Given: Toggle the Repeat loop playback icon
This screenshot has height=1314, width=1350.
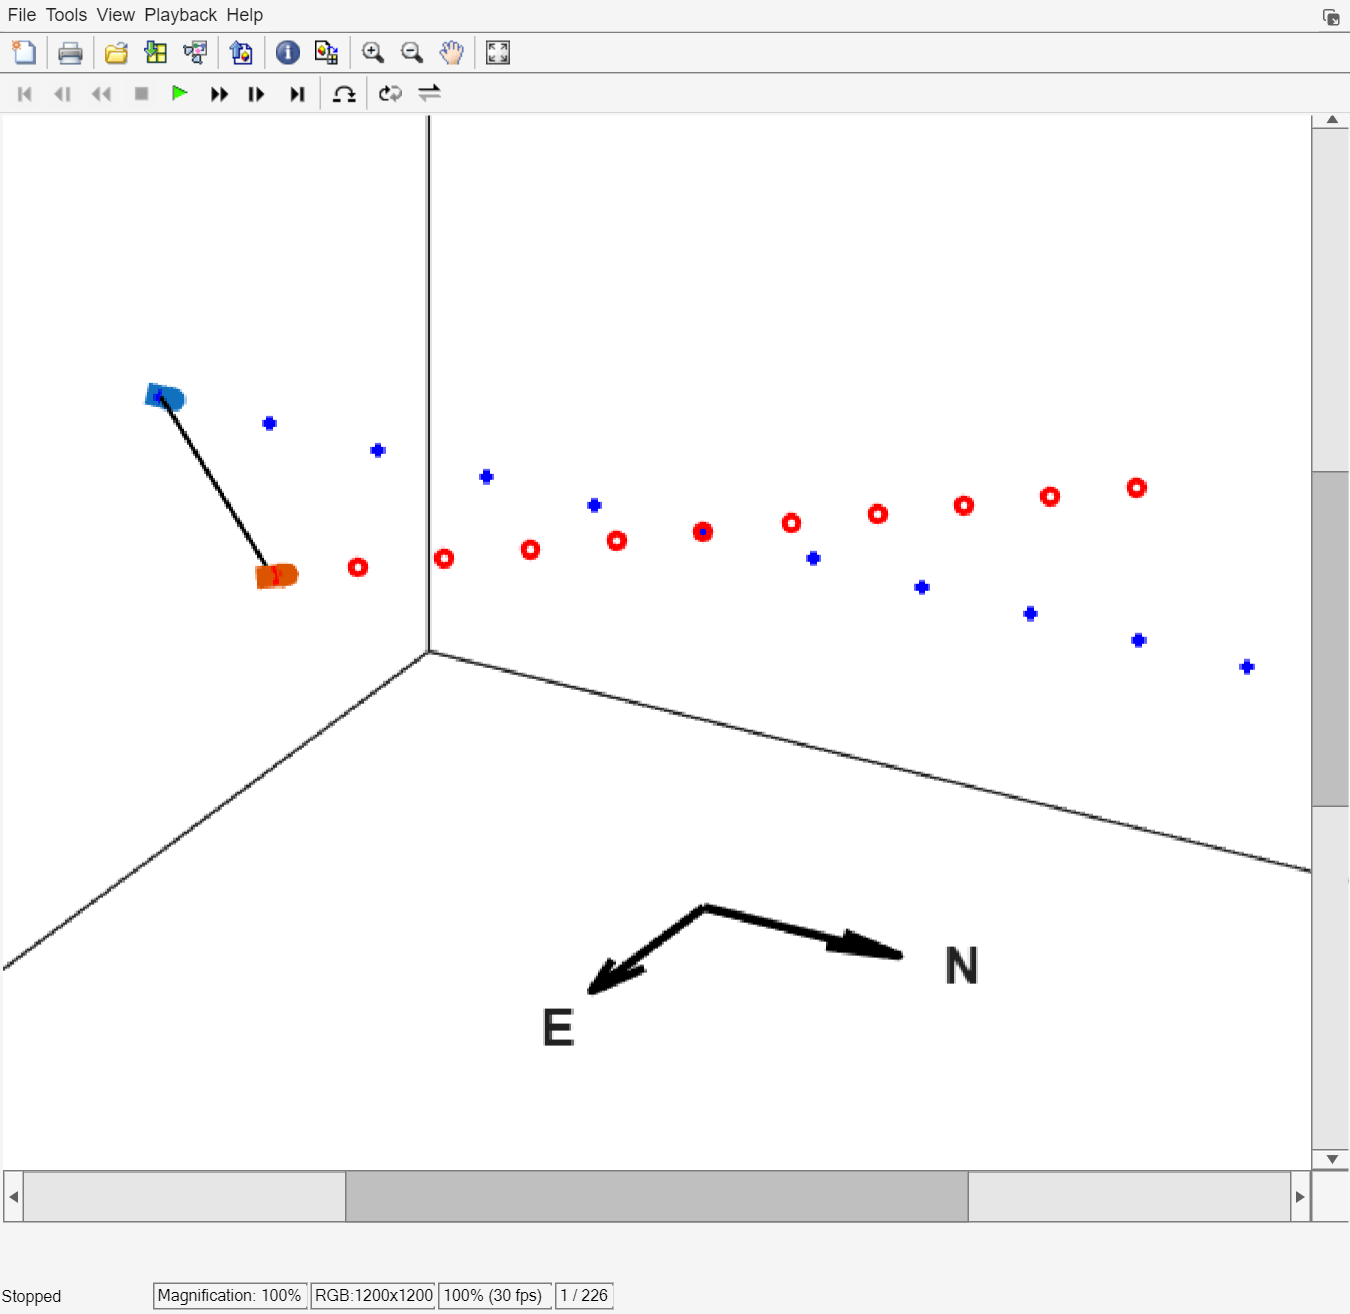Looking at the screenshot, I should tap(390, 93).
